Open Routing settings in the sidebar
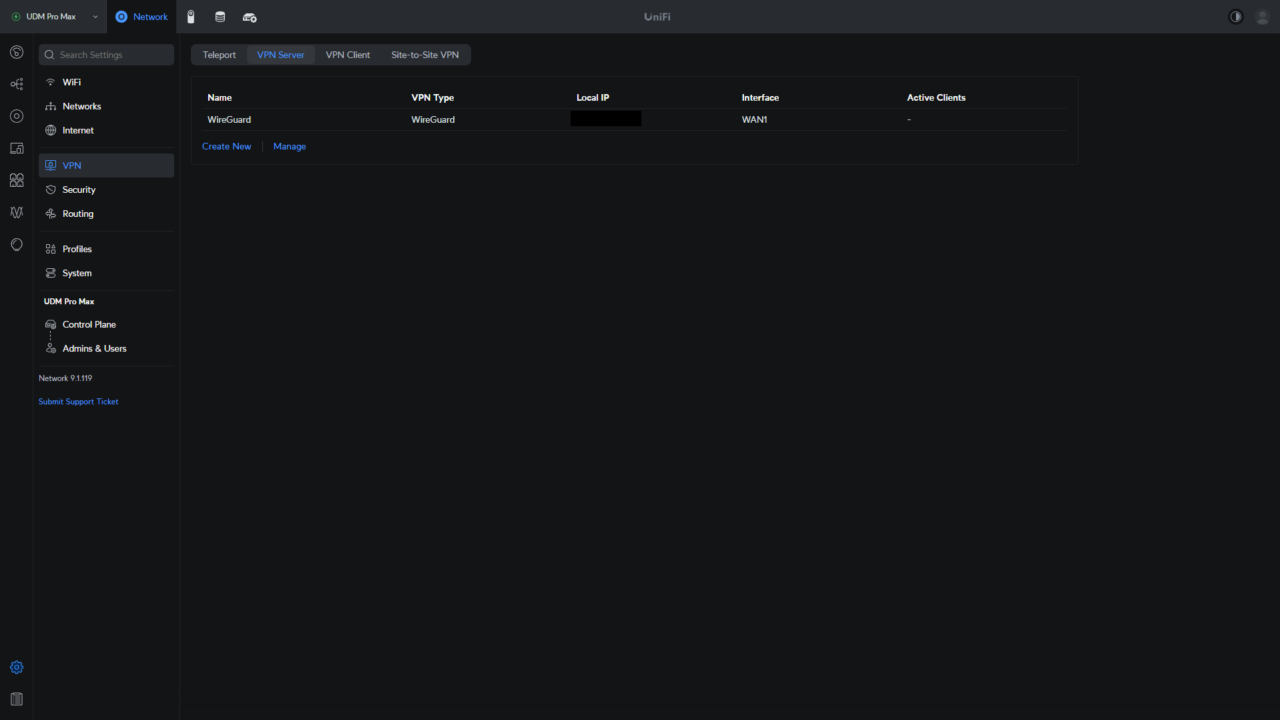1280x720 pixels. 106,213
